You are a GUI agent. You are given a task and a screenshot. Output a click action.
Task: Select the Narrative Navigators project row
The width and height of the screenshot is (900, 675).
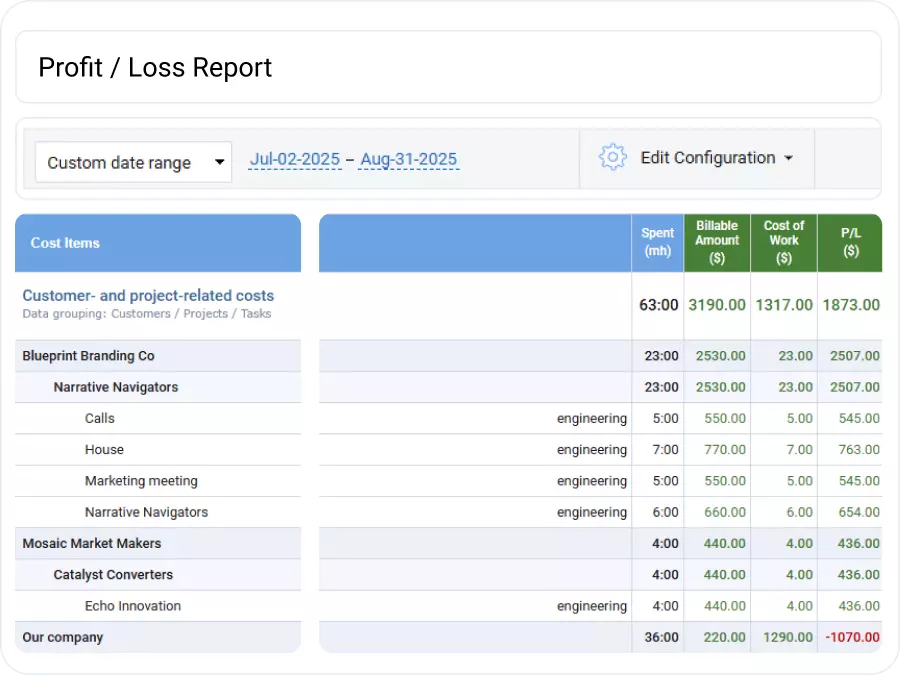[118, 387]
